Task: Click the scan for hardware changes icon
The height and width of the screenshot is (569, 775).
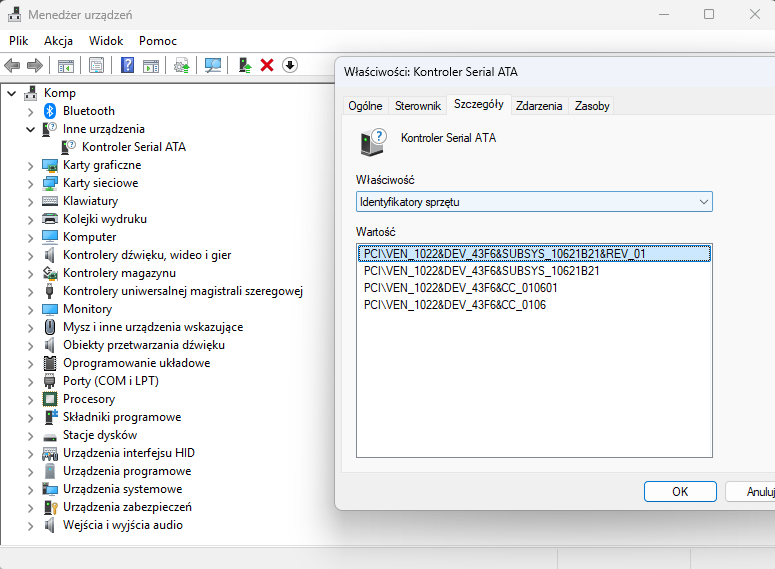Action: point(213,65)
